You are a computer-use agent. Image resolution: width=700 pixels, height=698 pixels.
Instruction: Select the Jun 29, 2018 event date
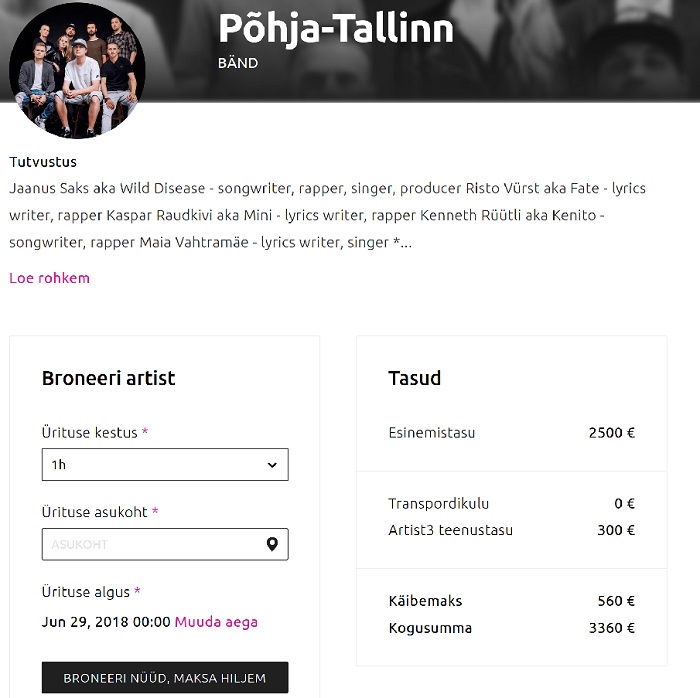click(106, 622)
